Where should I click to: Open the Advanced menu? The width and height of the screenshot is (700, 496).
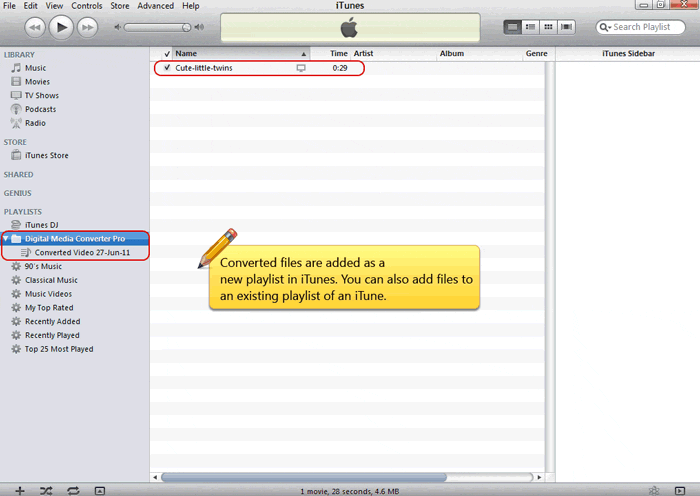coord(155,6)
